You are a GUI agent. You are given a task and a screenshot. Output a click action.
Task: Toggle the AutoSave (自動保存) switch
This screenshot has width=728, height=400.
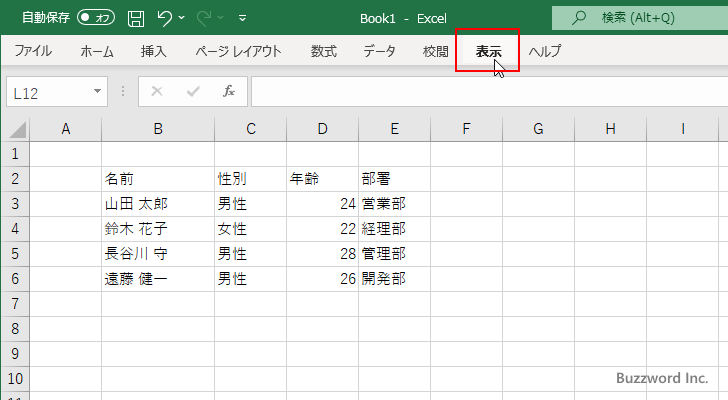(96, 18)
